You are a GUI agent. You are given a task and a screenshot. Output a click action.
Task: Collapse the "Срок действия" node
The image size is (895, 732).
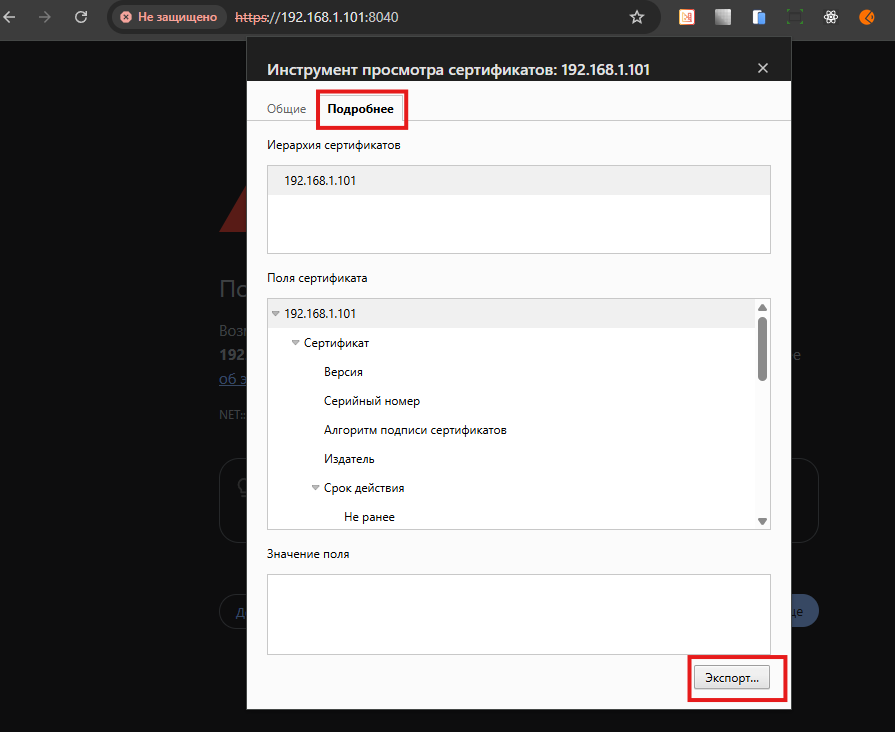pos(316,488)
